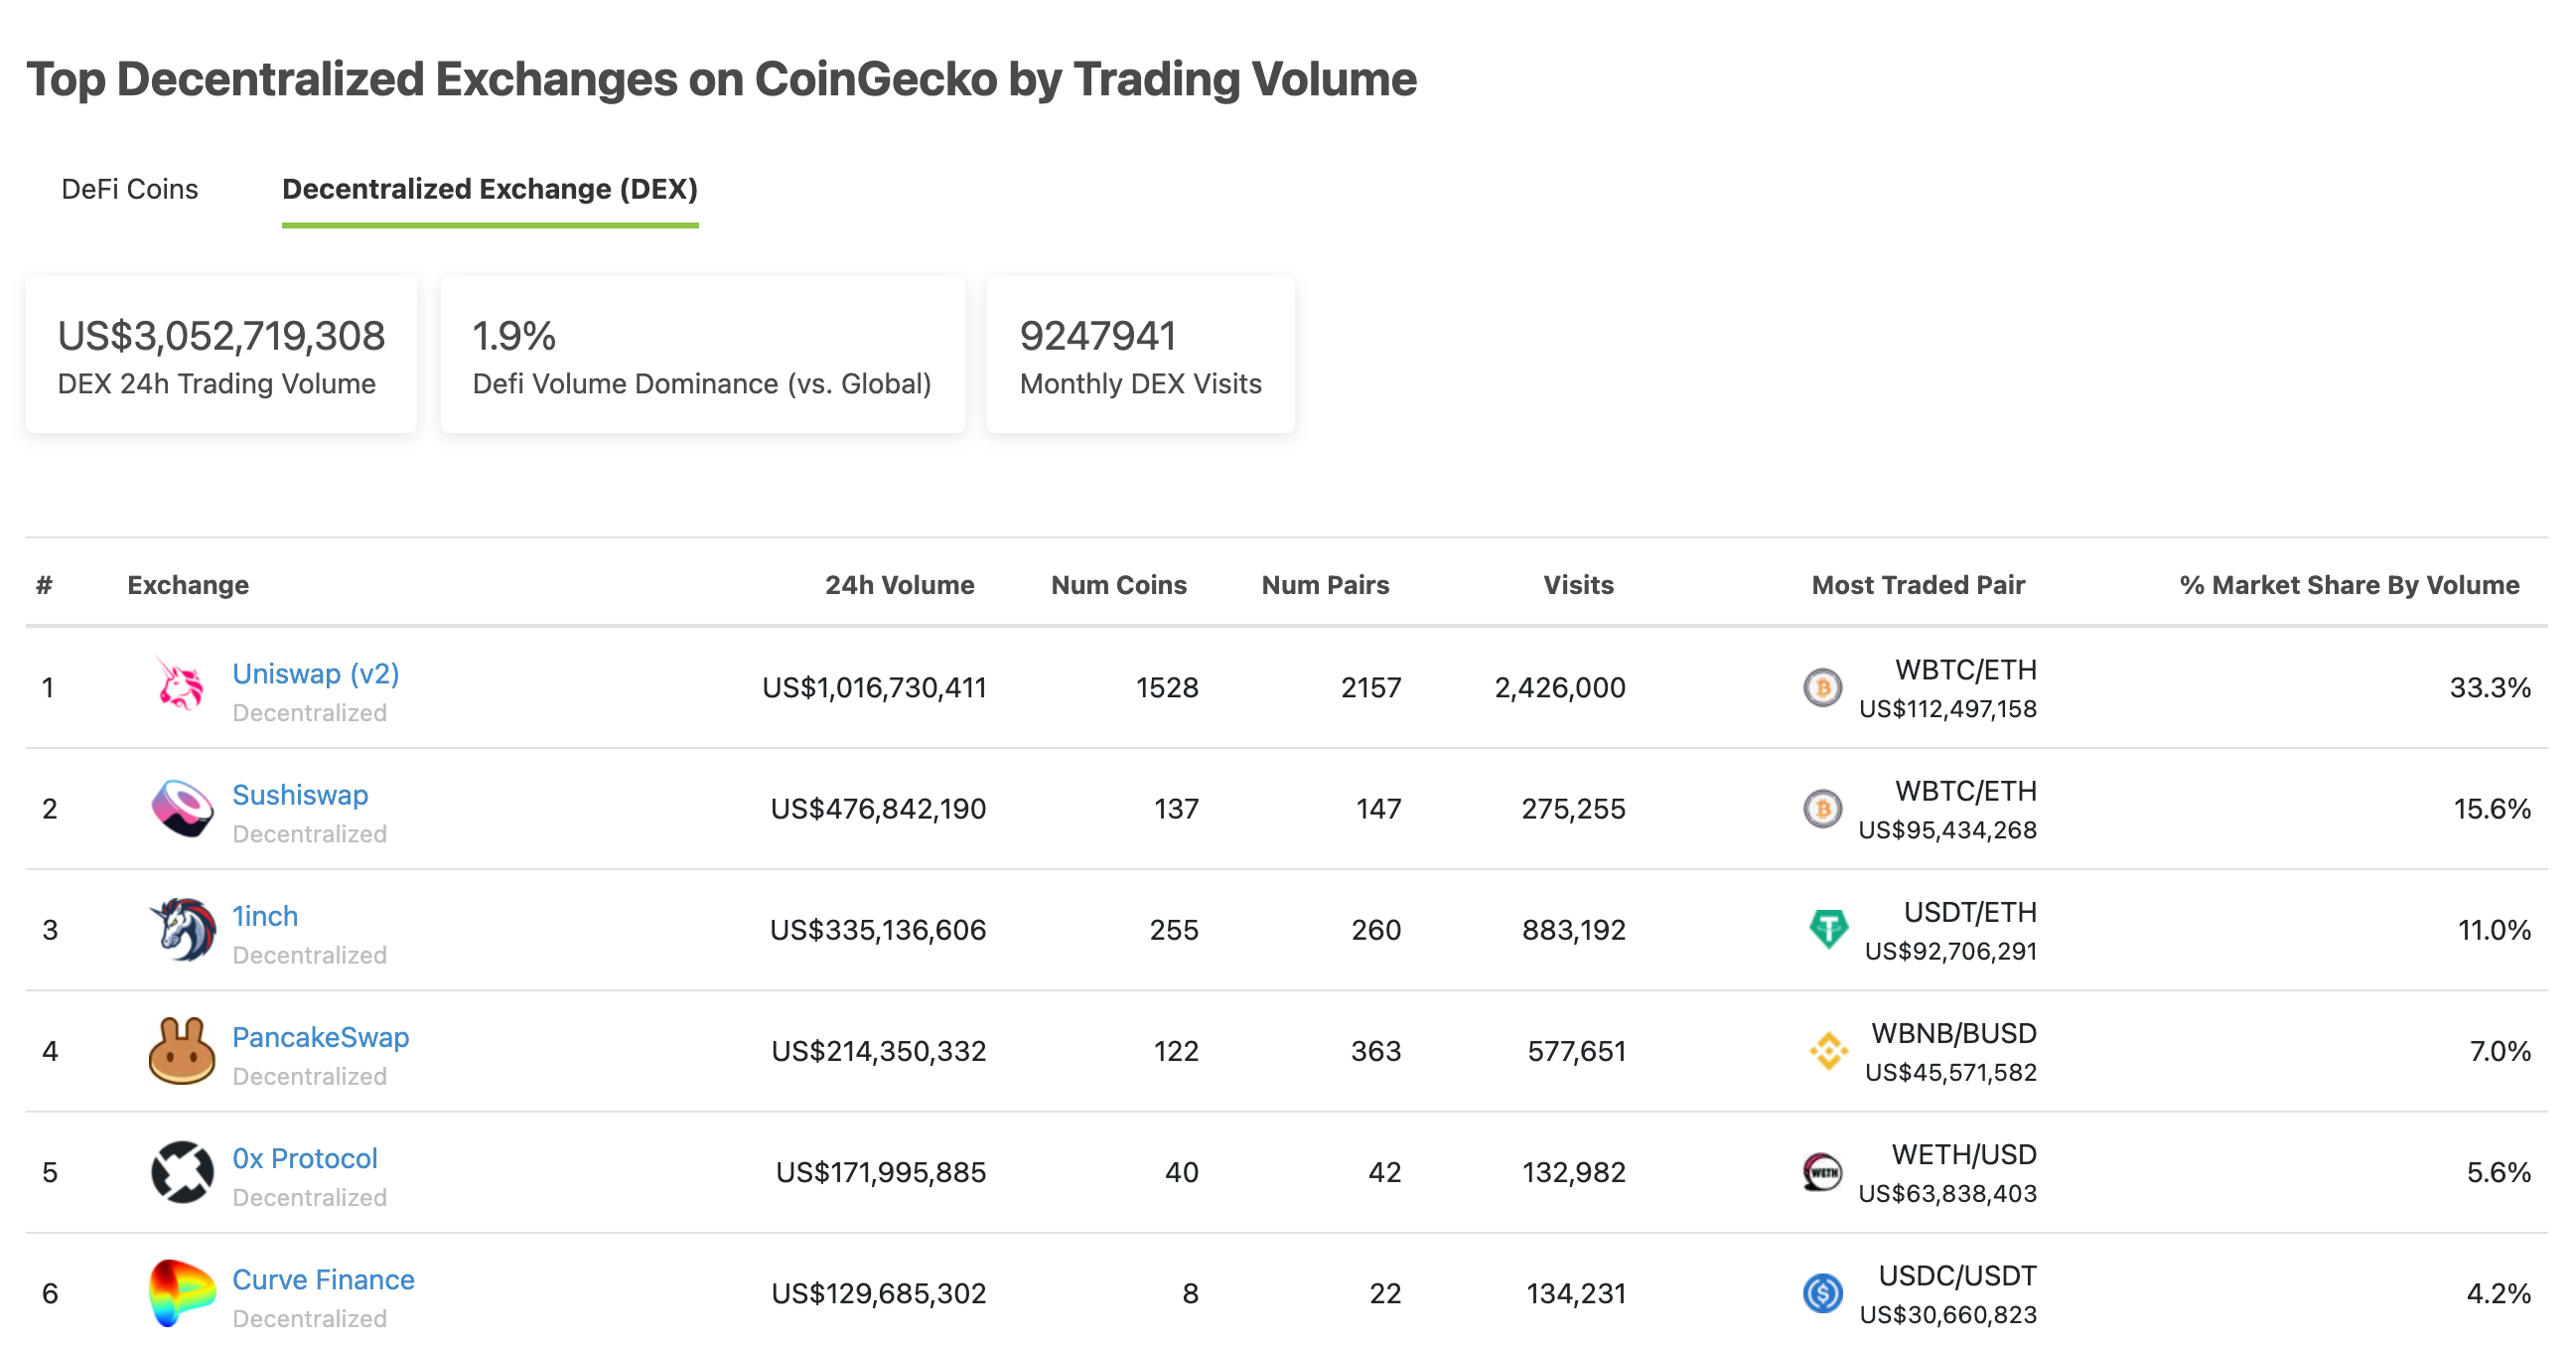This screenshot has width=2576, height=1349.
Task: Click the 33.3% market share value
Action: 2489,687
